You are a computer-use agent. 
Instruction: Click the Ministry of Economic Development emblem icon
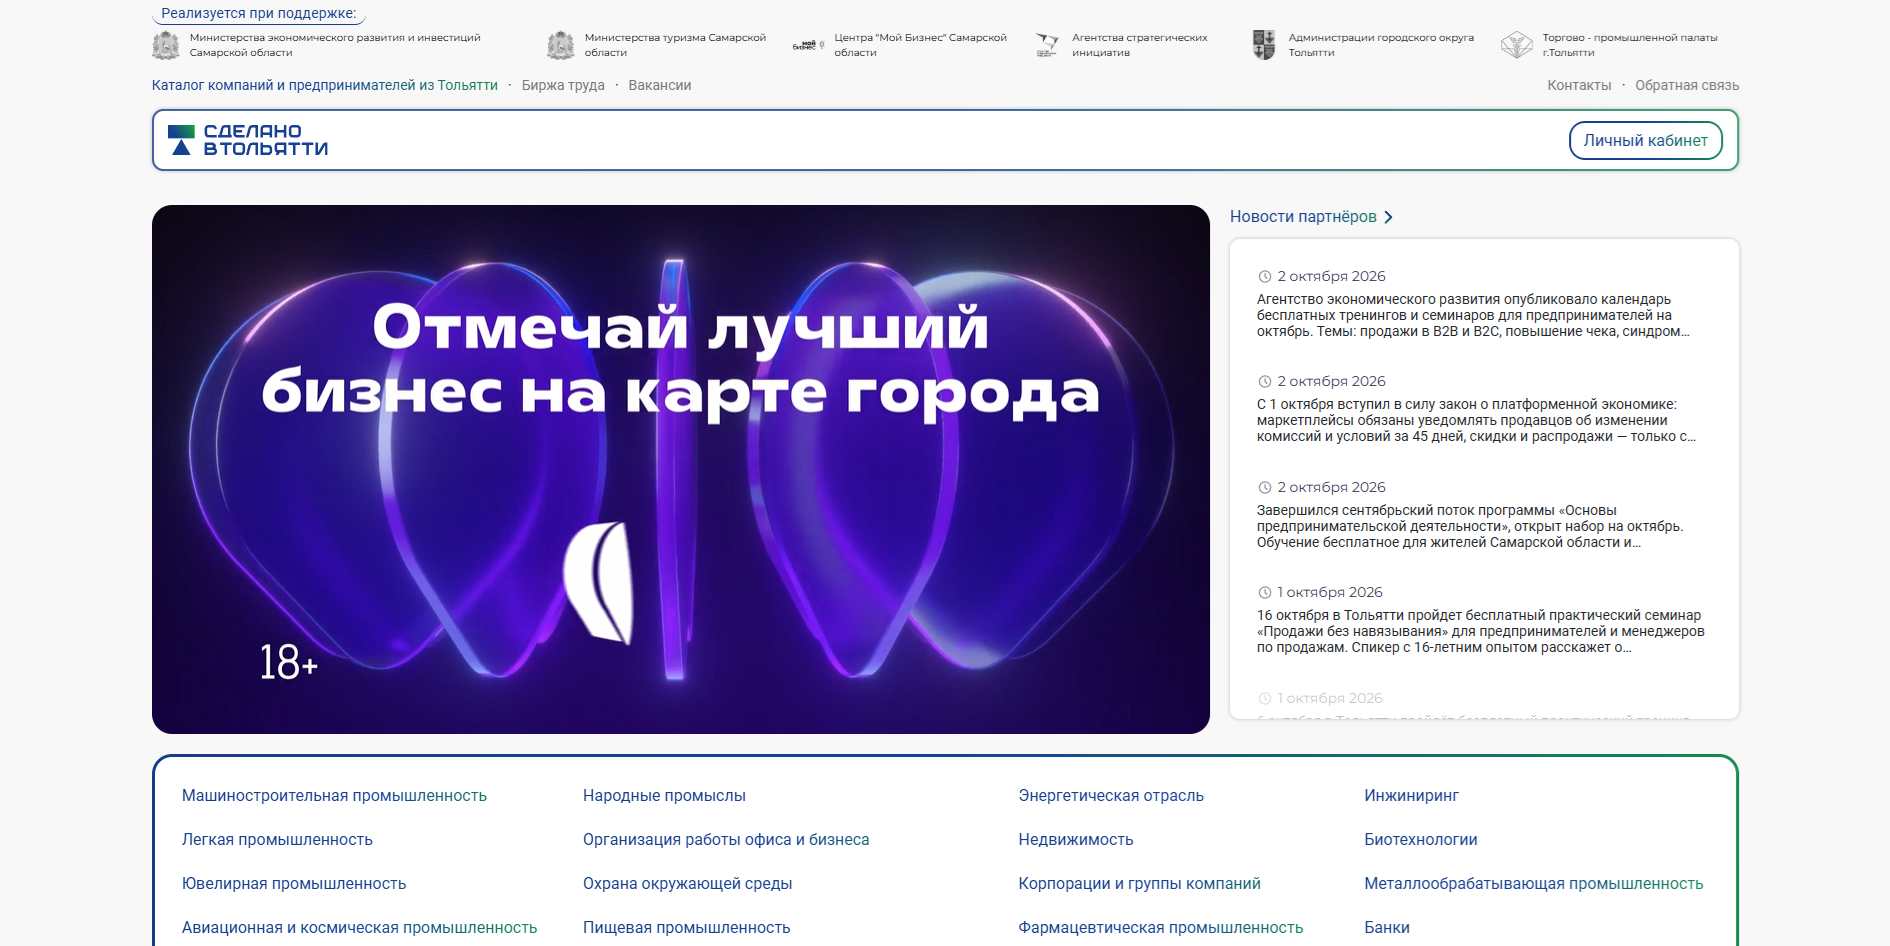165,45
